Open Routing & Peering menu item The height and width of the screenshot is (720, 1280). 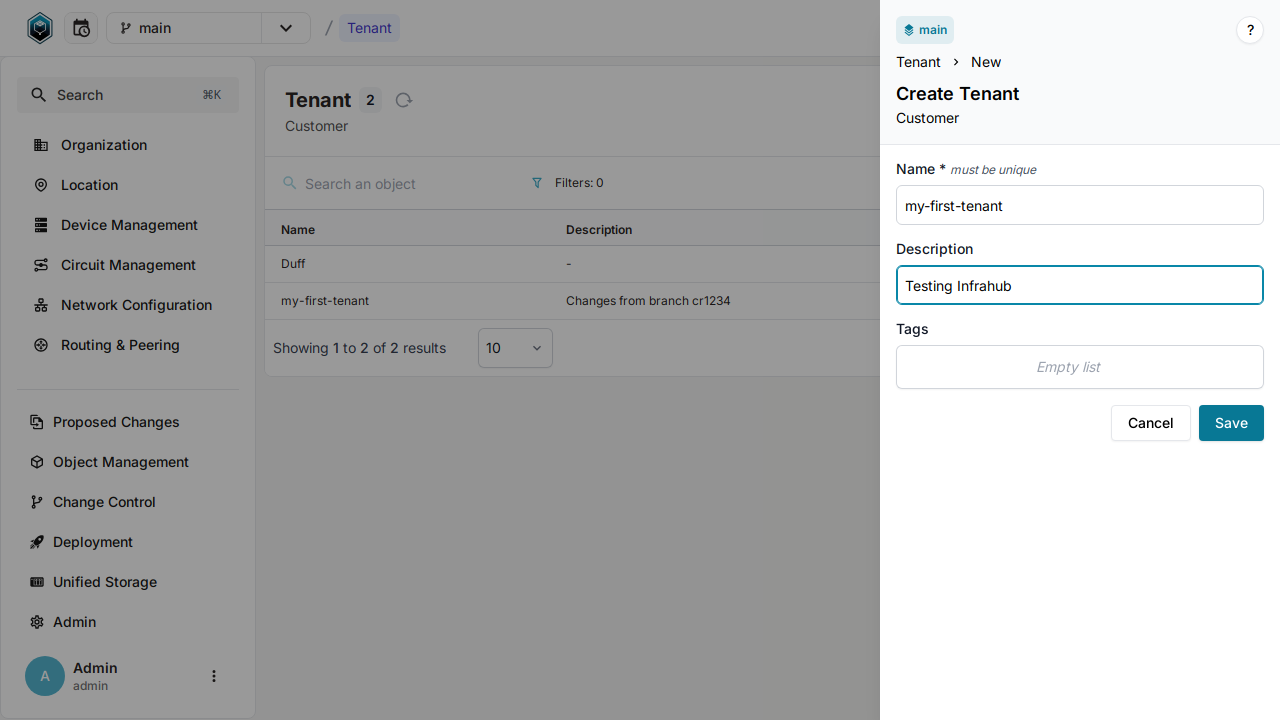pos(120,345)
